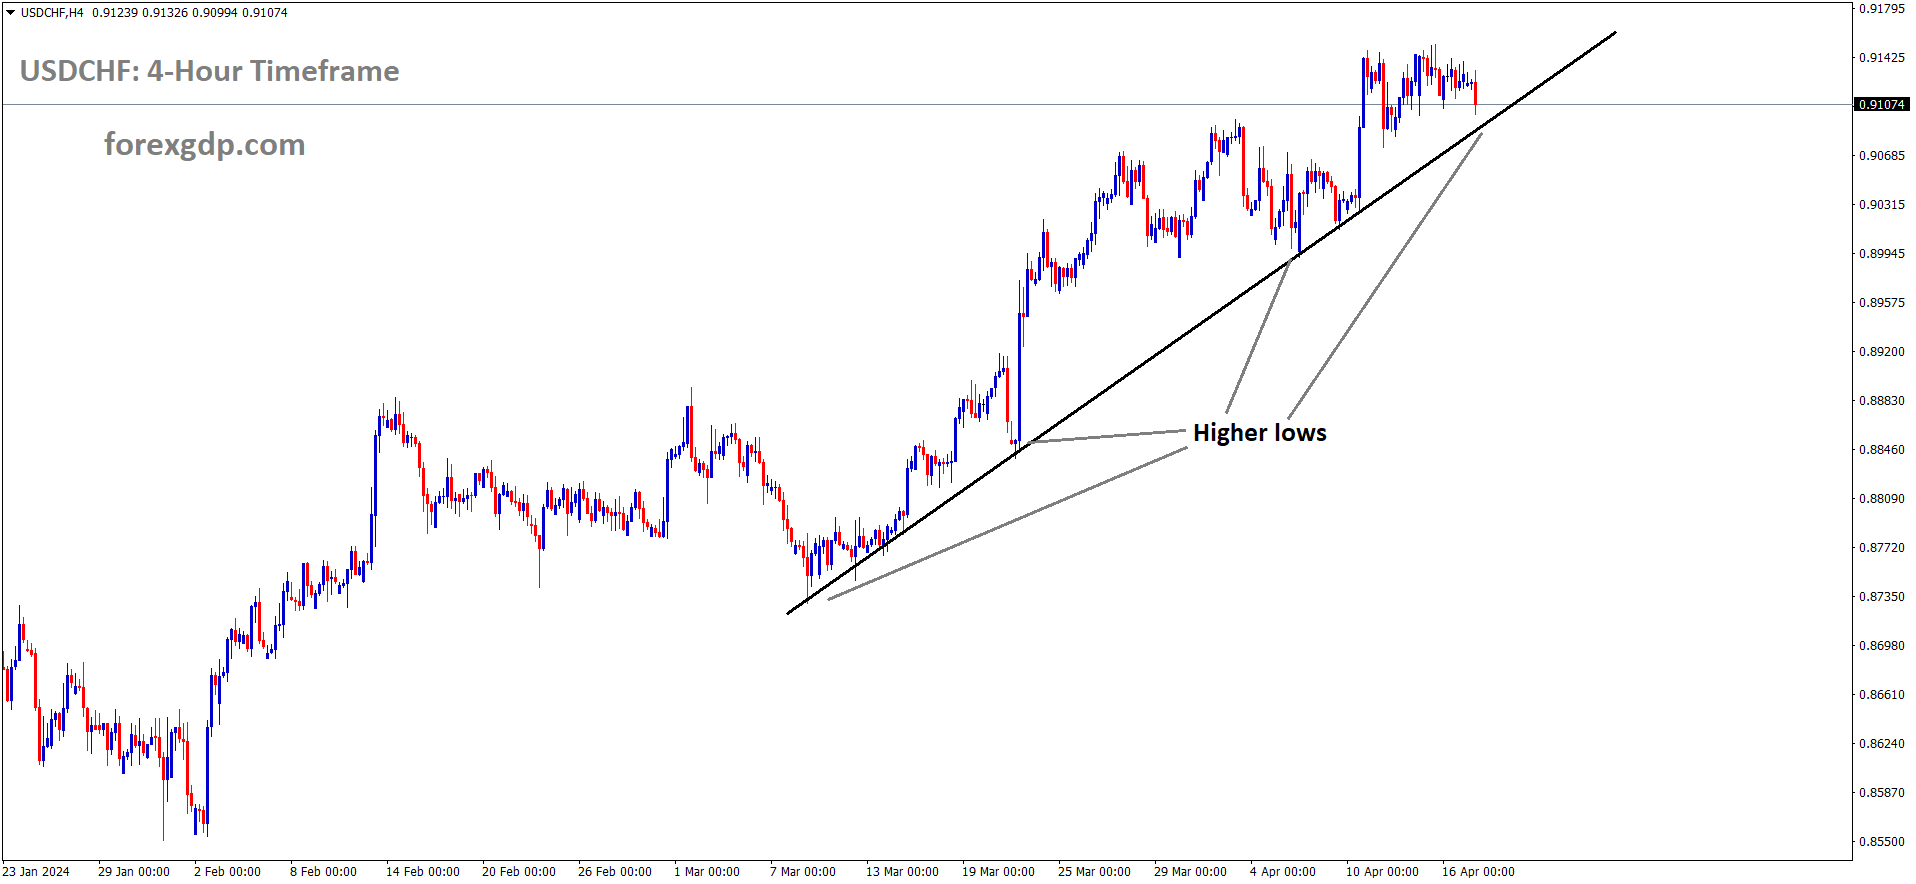The height and width of the screenshot is (884, 1916).
Task: Click price label 0.87720 on scale
Action: 1881,548
